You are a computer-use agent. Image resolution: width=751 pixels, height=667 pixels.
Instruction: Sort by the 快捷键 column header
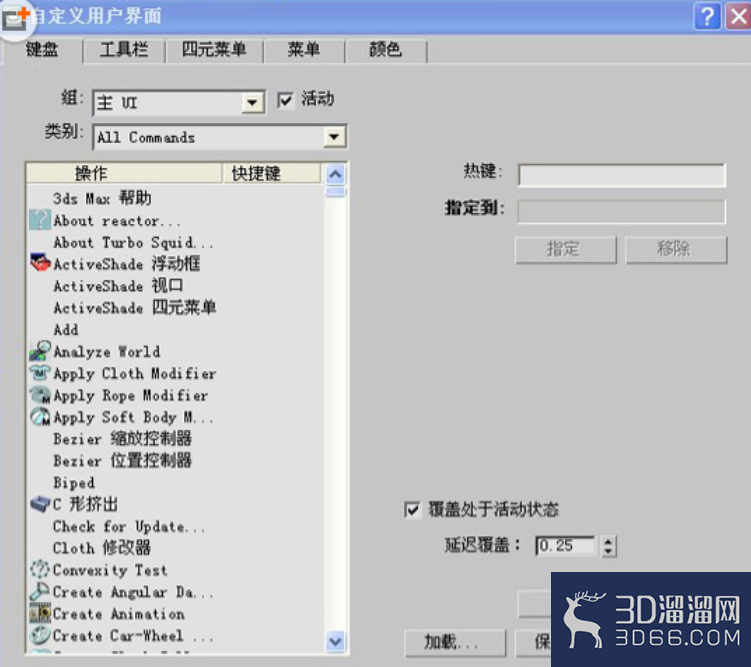click(x=271, y=173)
